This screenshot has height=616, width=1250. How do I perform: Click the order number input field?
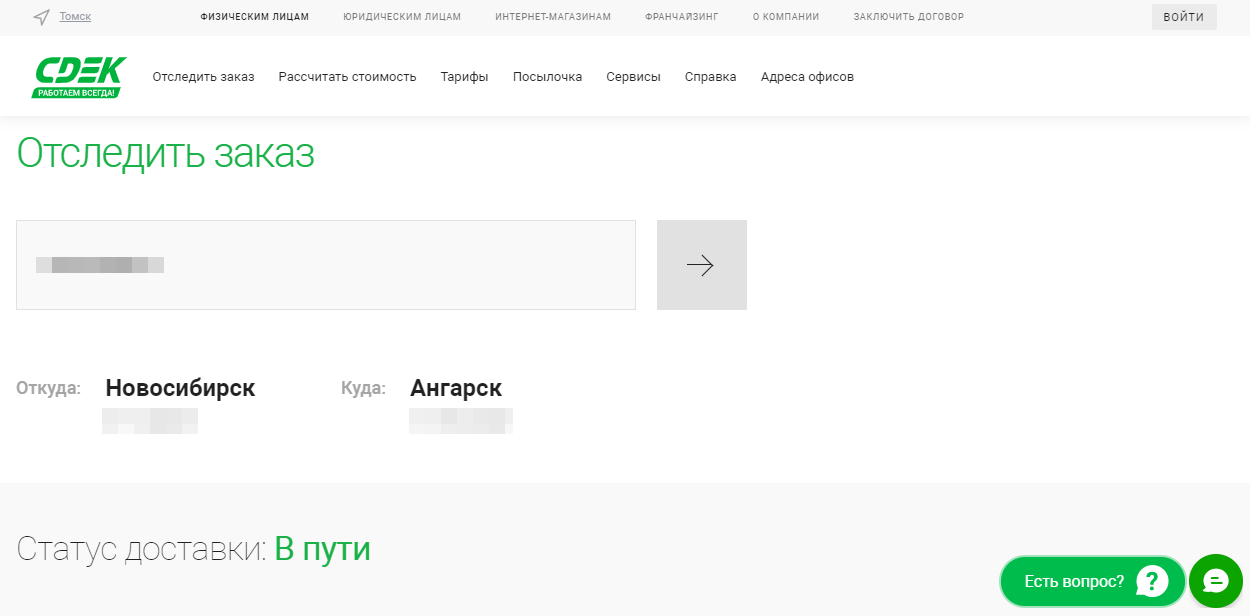click(325, 265)
